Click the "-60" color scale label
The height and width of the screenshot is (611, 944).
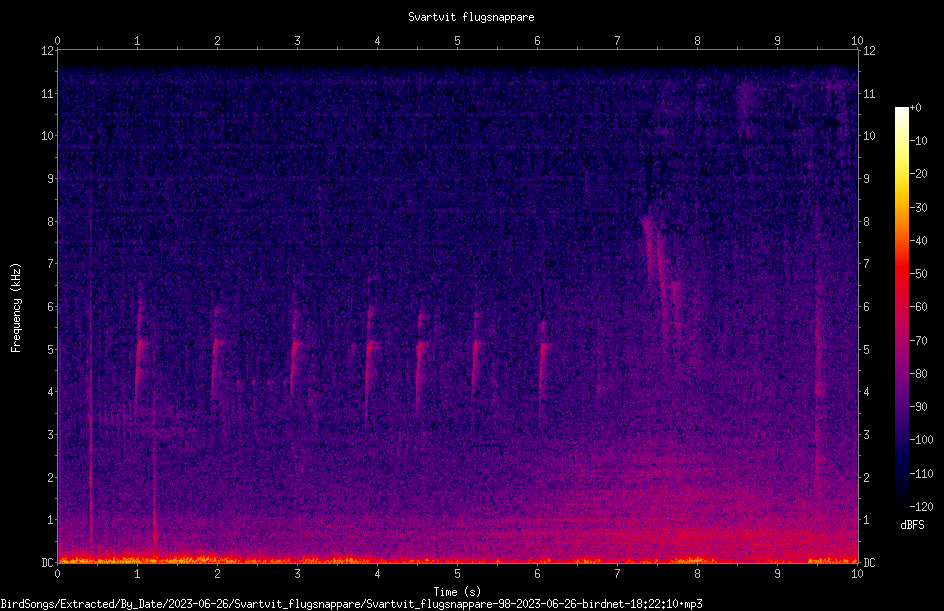(x=919, y=307)
